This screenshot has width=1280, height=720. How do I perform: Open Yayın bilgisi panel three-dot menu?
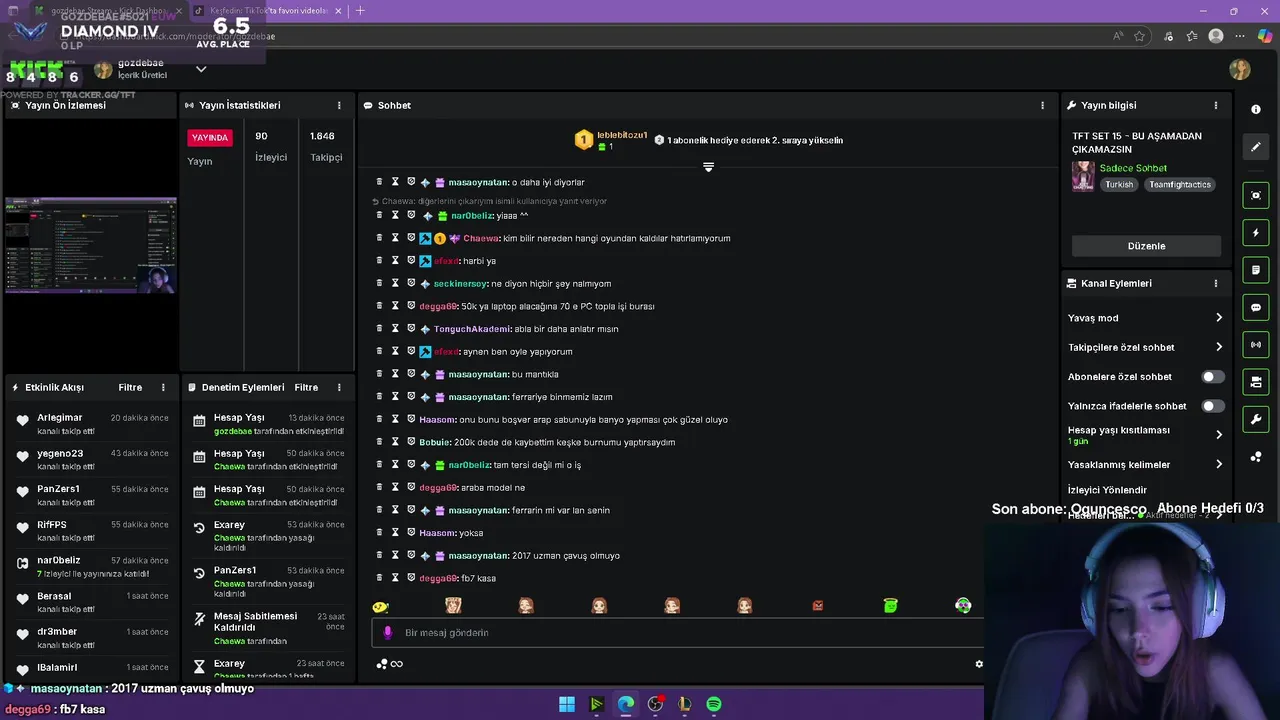click(1216, 105)
